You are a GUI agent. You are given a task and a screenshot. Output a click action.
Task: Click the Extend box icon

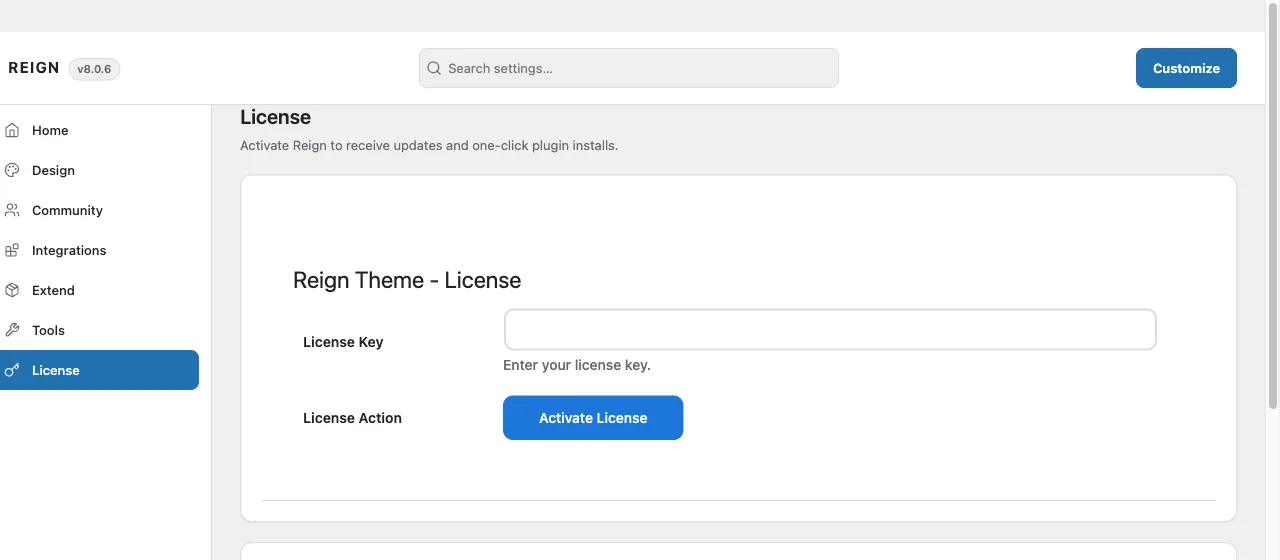point(12,290)
